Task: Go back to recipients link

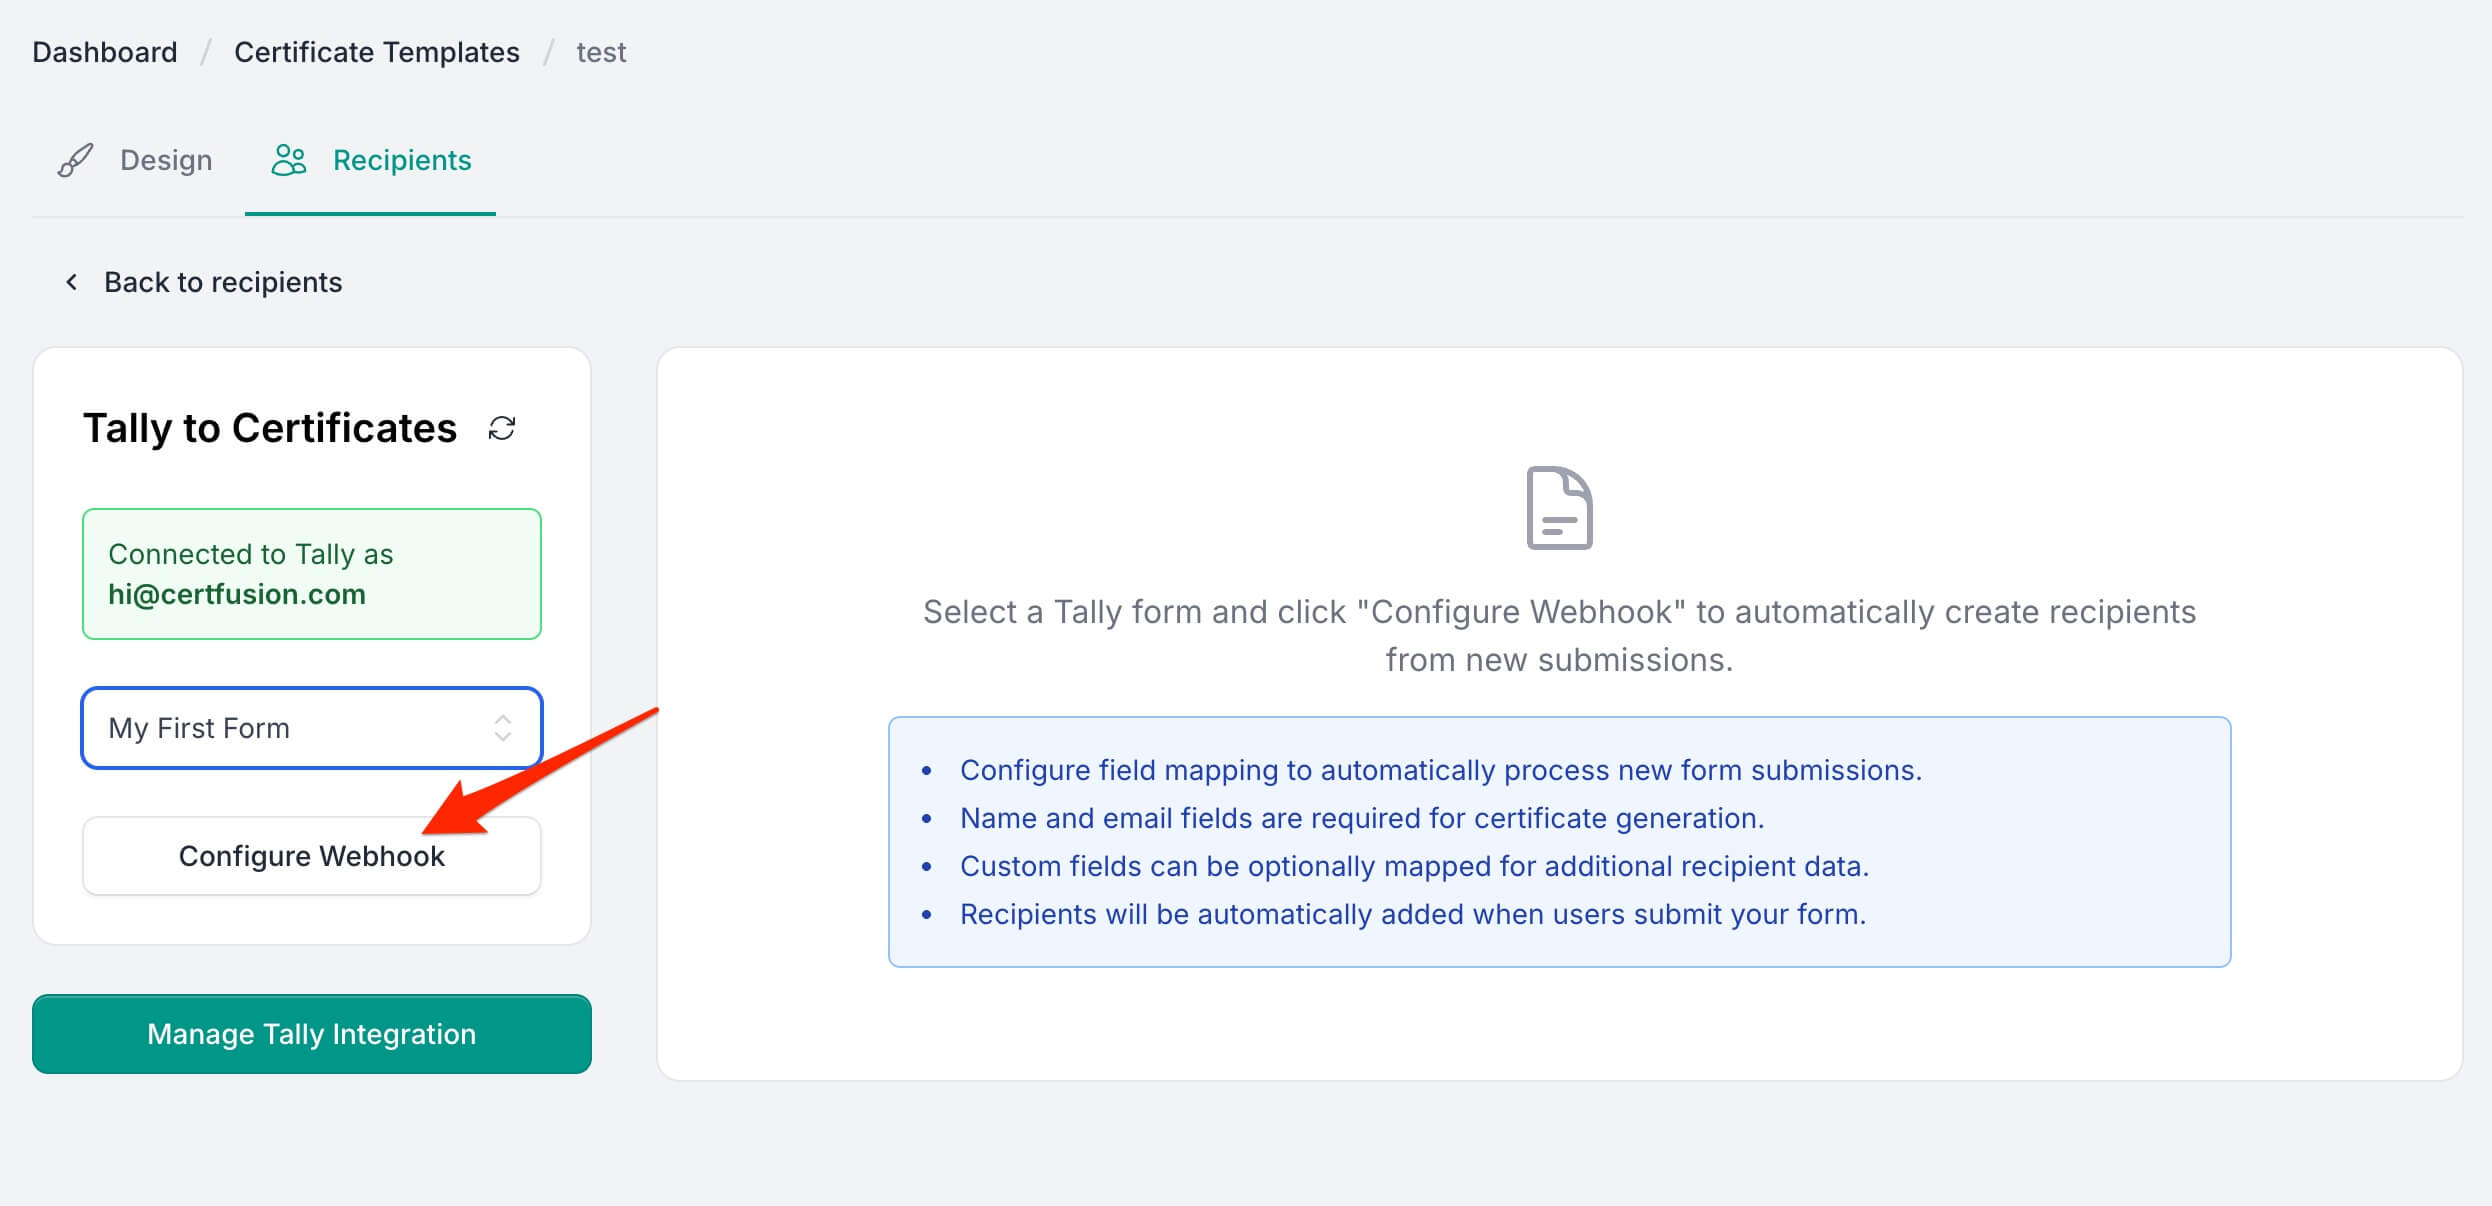Action: click(x=222, y=282)
